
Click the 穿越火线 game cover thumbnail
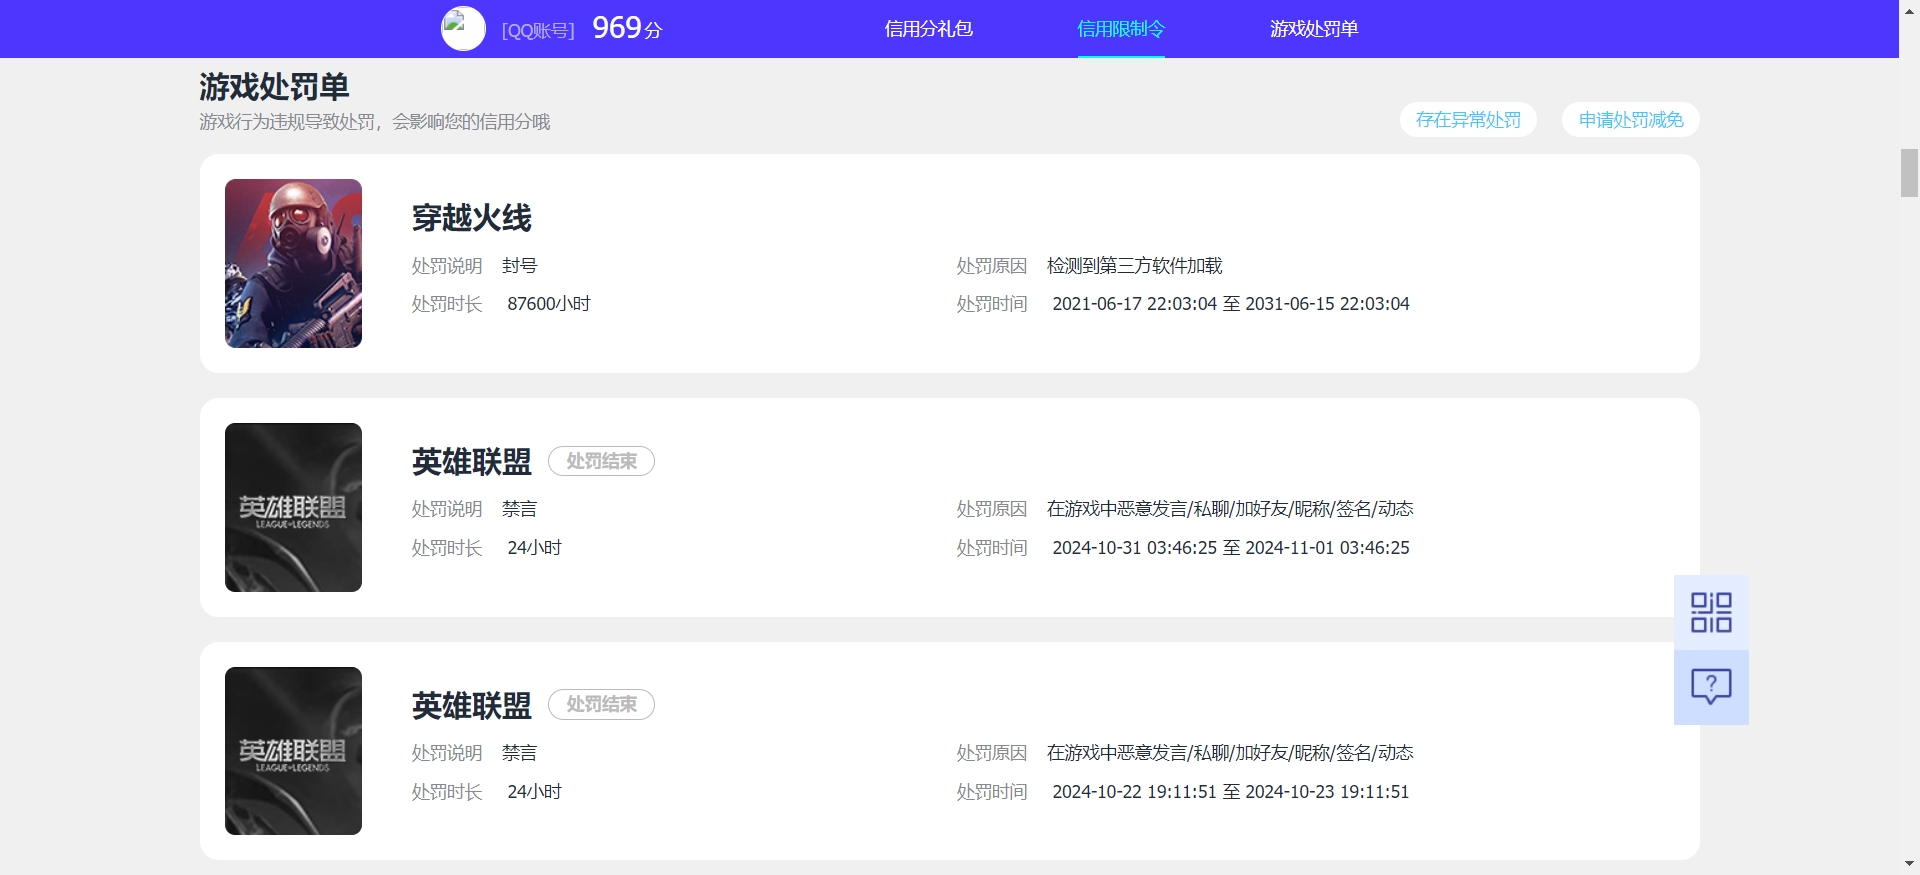click(293, 263)
